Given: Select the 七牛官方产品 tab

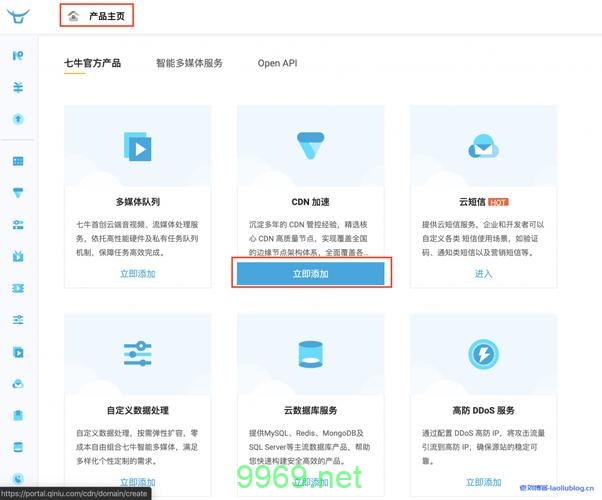Looking at the screenshot, I should pyautogui.click(x=92, y=63).
